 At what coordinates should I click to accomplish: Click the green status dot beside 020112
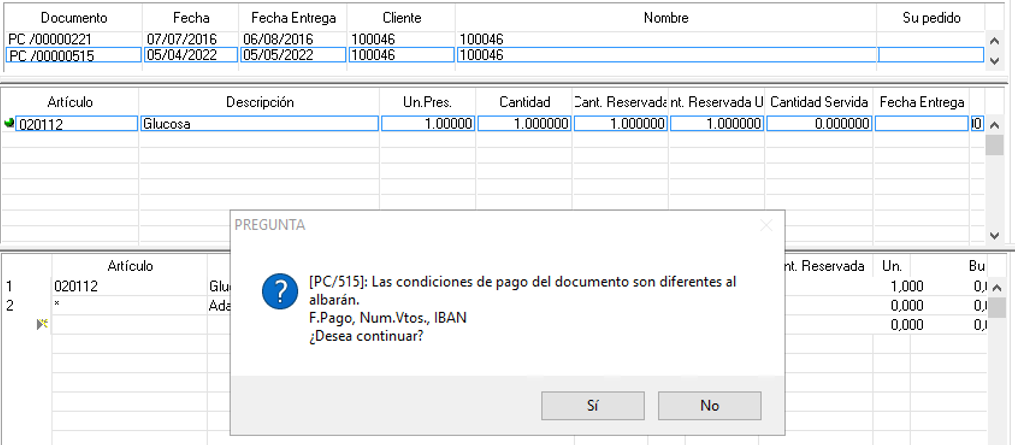pos(10,123)
